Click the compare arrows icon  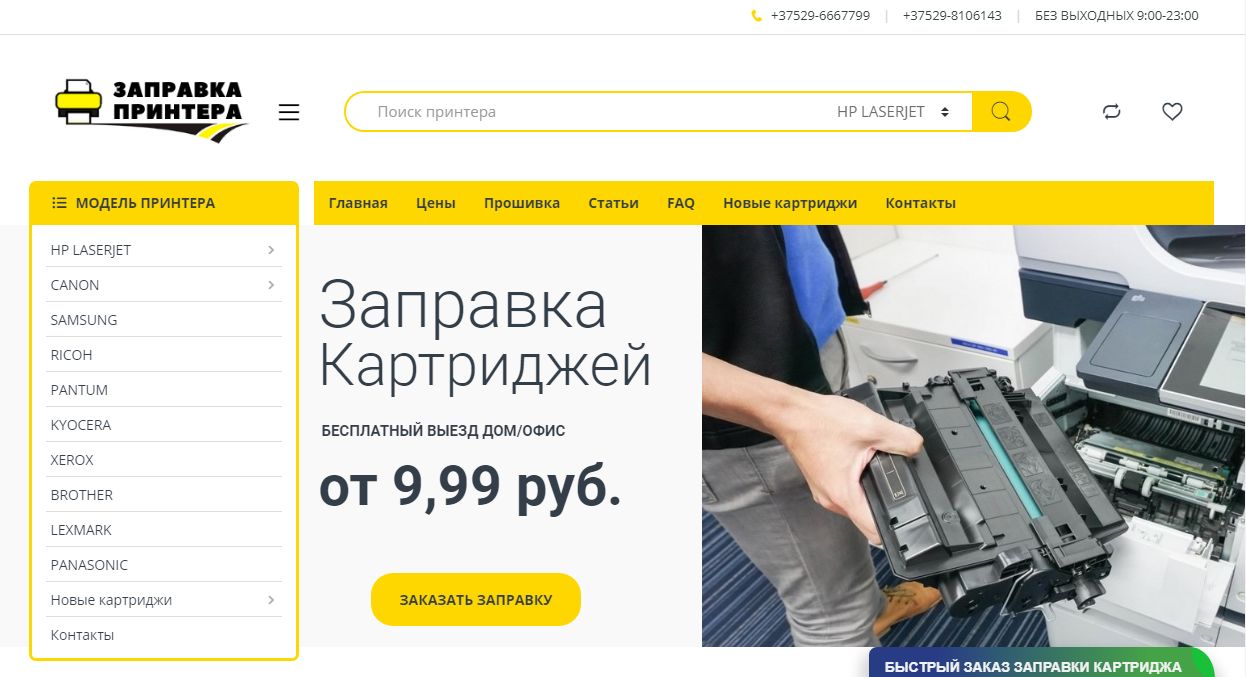coord(1112,112)
